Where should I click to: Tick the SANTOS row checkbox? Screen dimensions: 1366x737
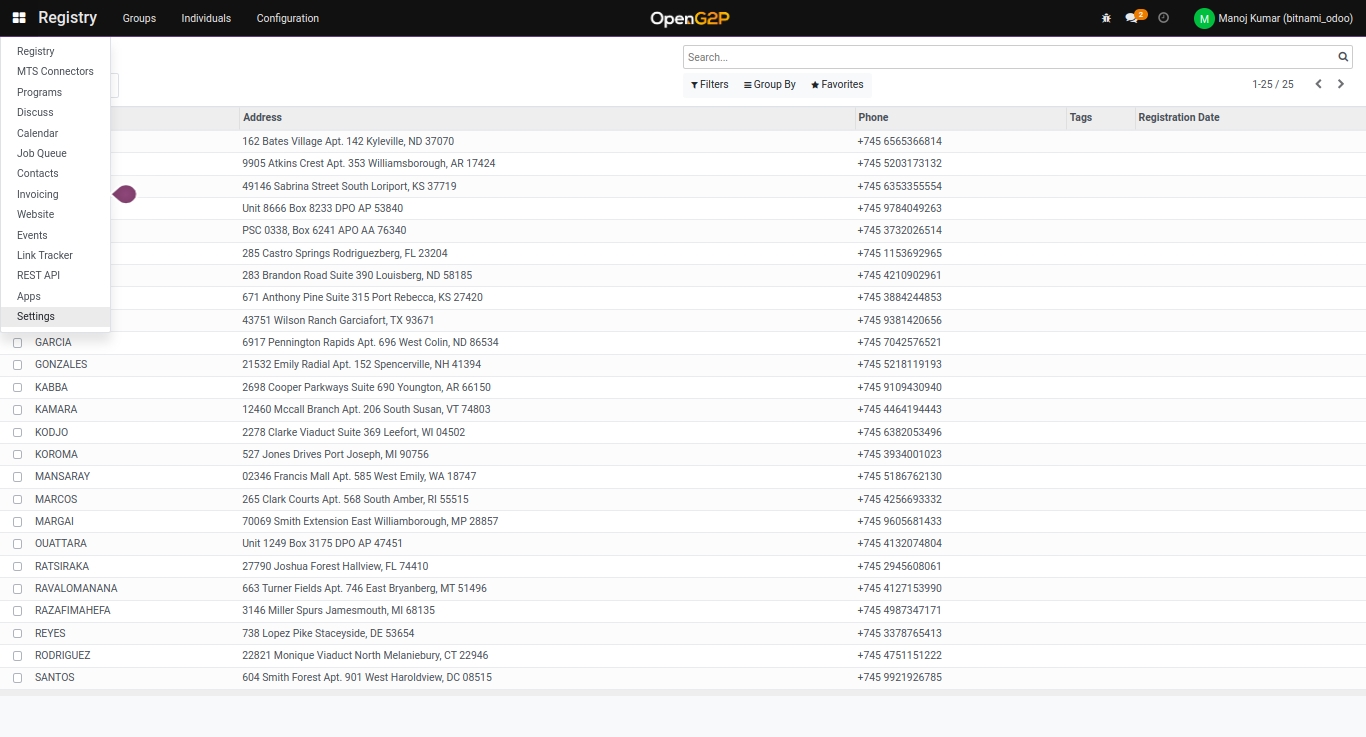point(17,678)
